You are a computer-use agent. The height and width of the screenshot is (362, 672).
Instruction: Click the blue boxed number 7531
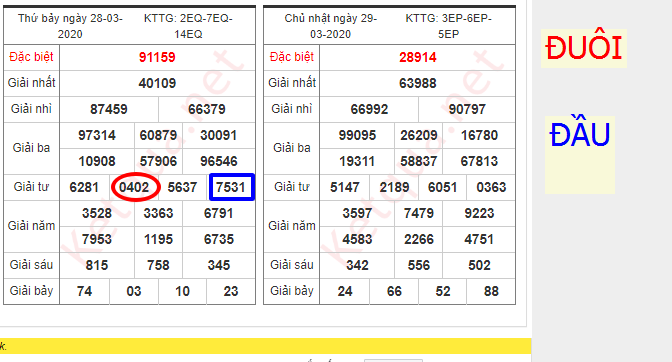[x=231, y=187]
